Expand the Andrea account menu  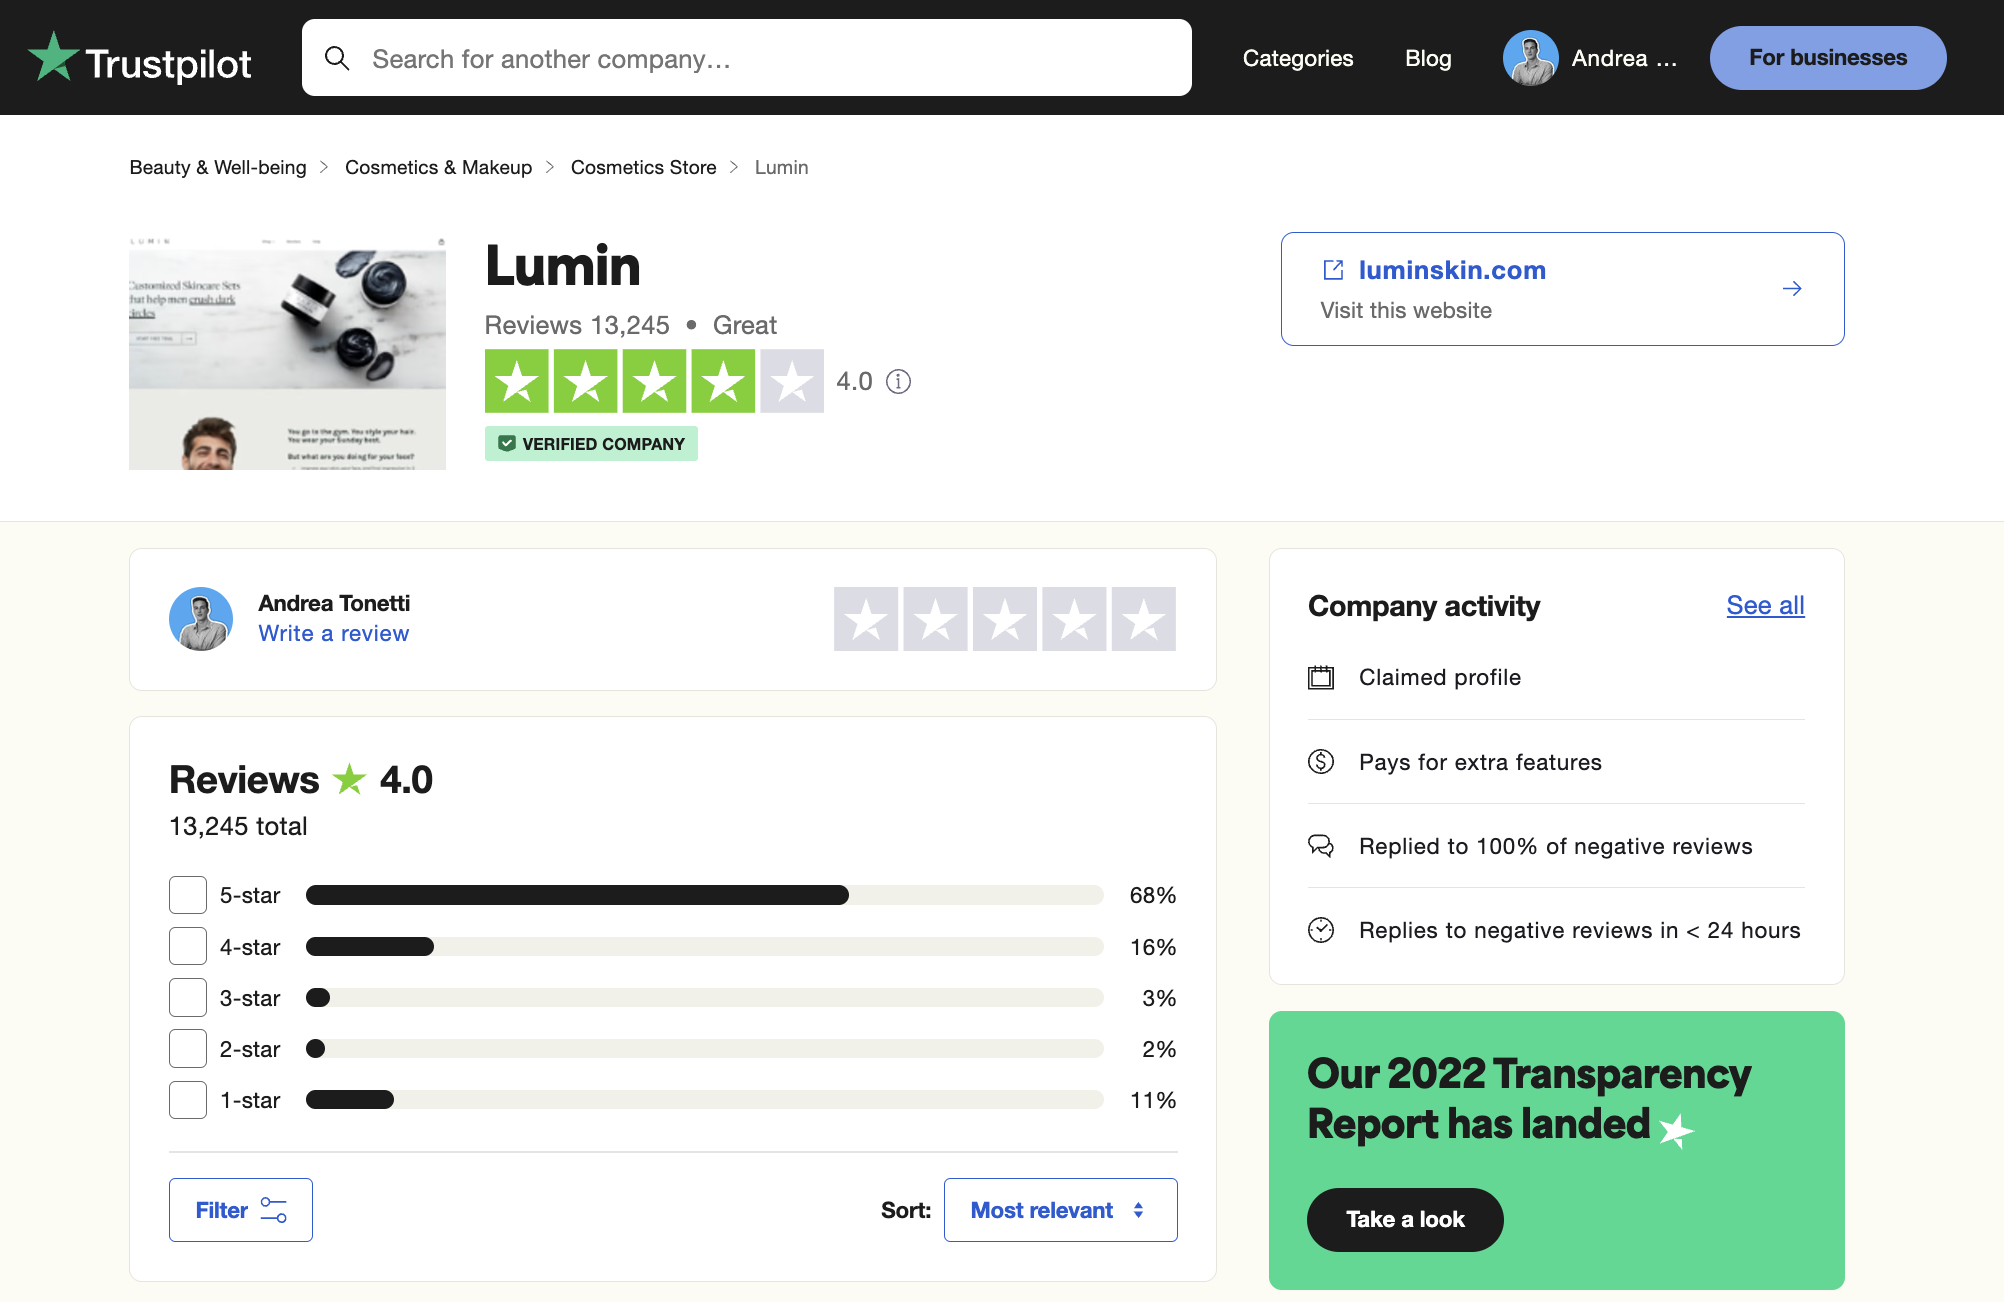1622,58
